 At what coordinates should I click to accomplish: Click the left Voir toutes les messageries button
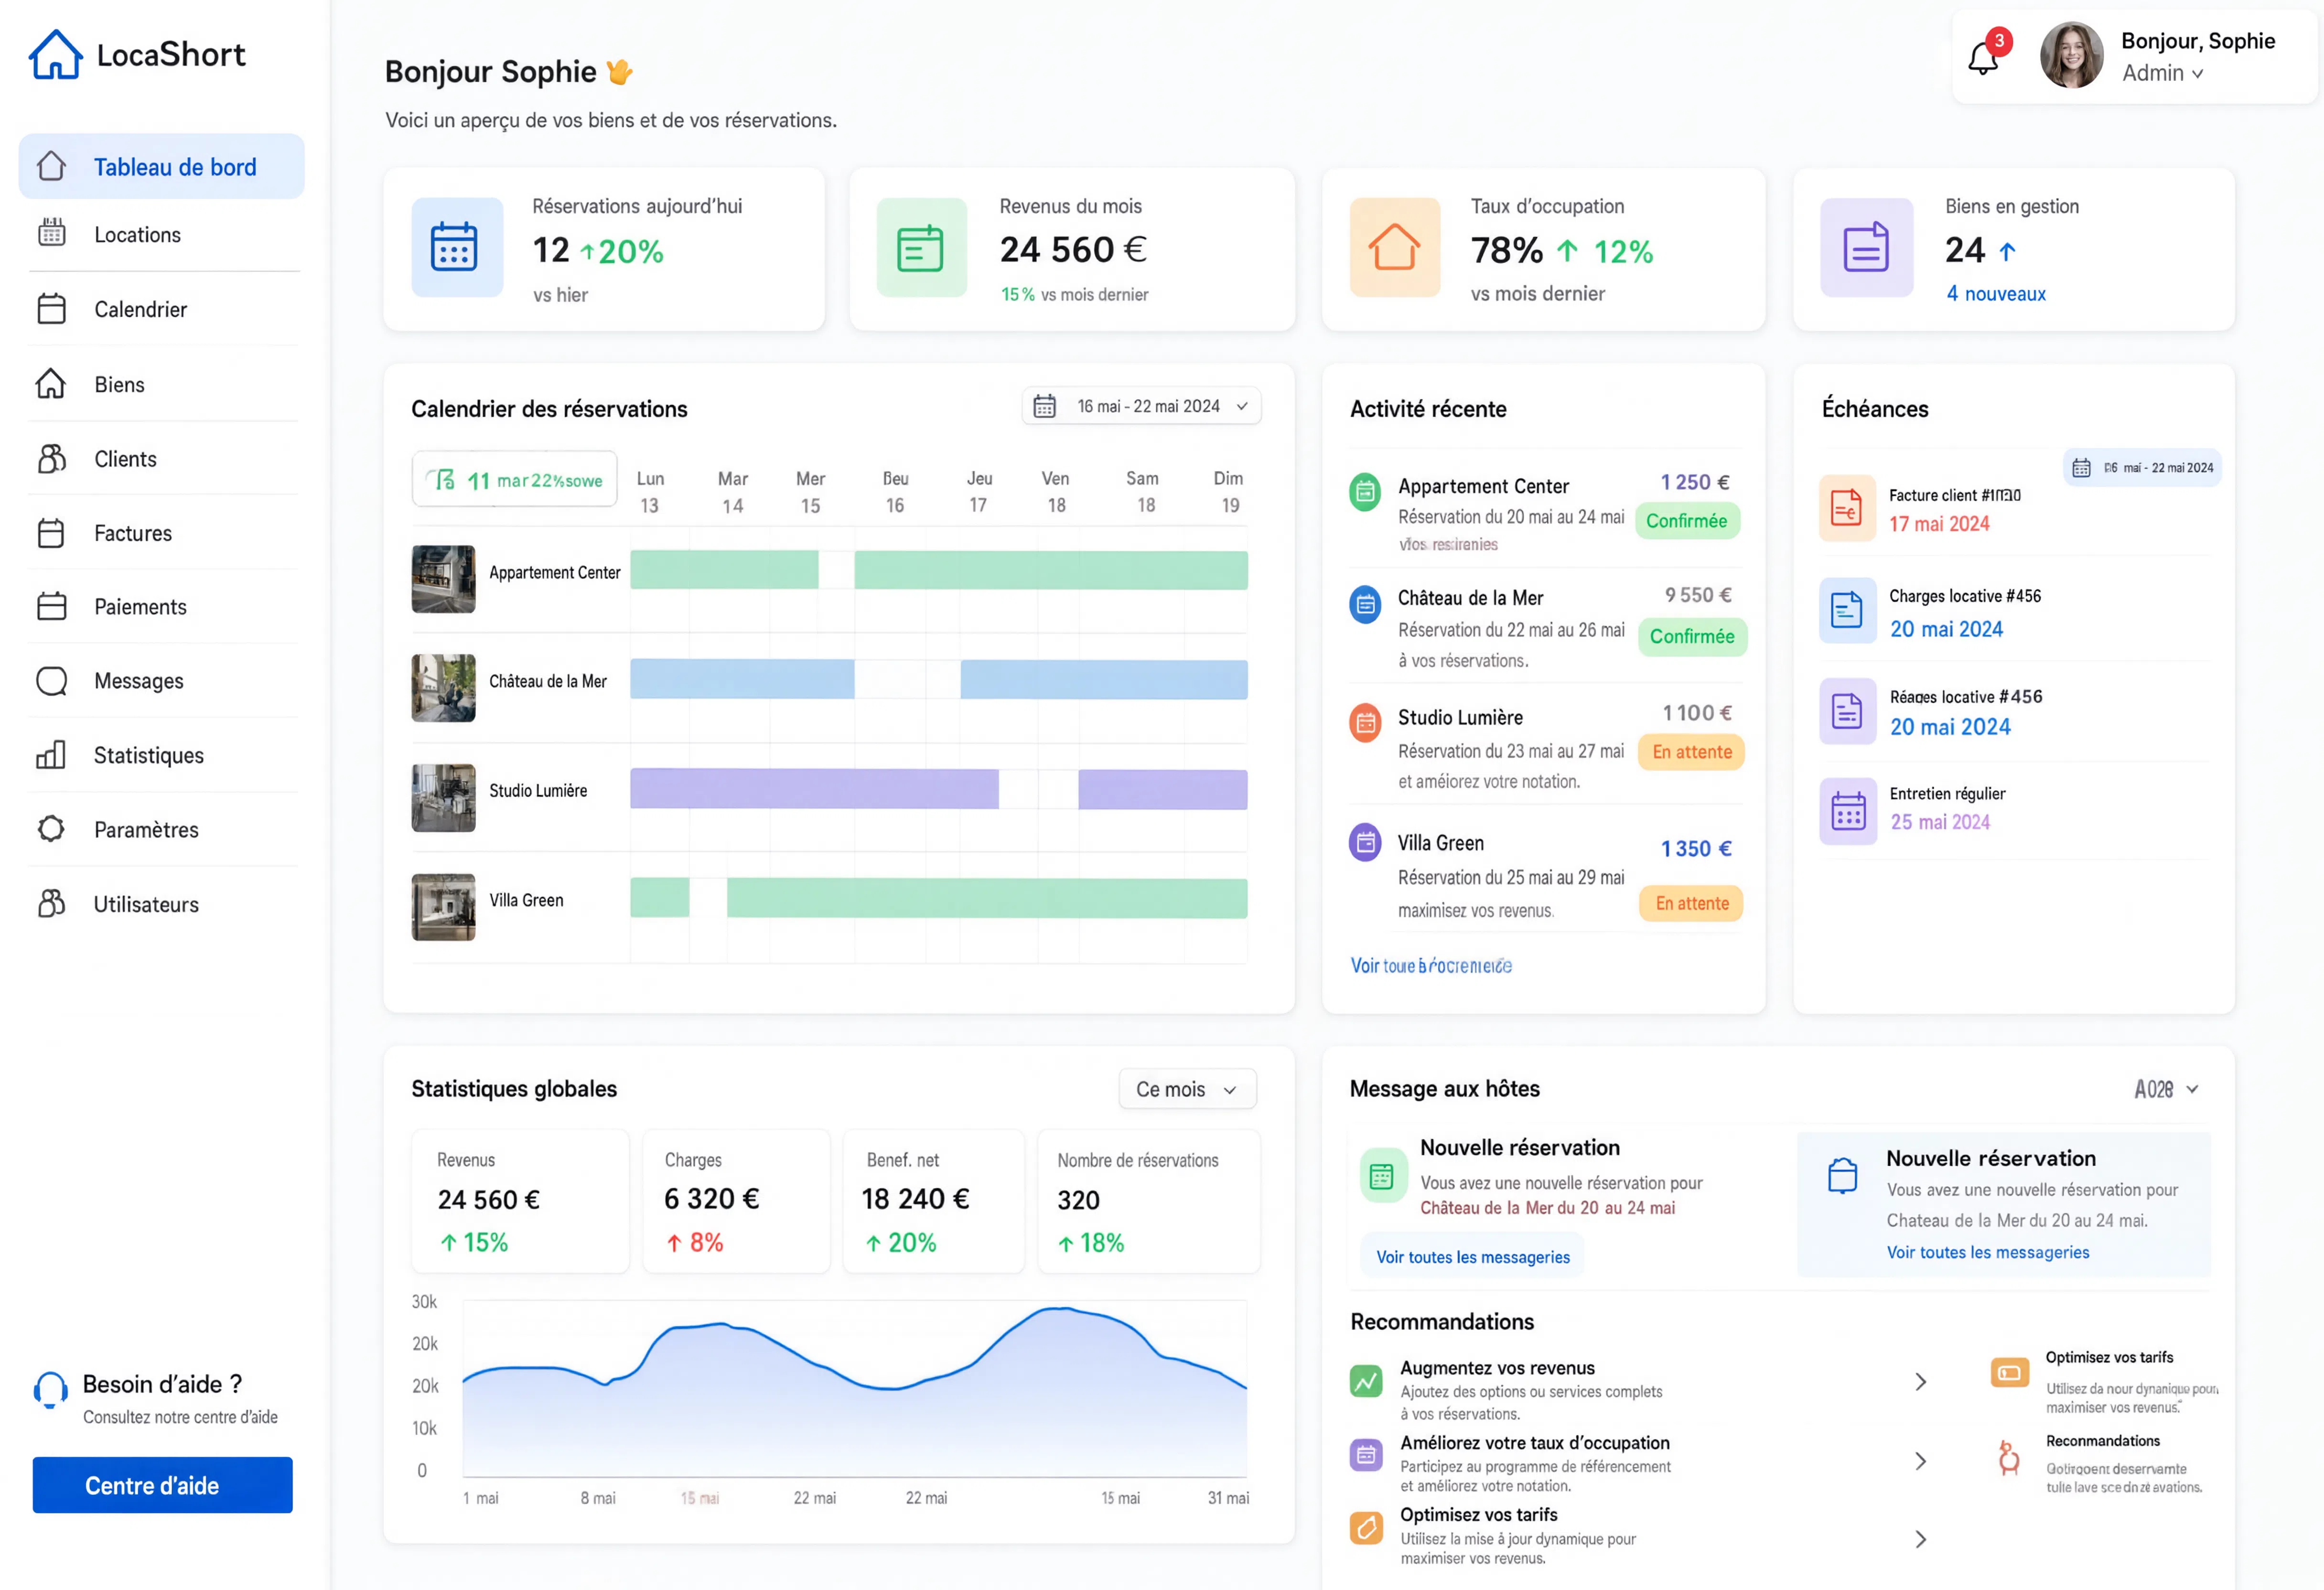tap(1472, 1257)
